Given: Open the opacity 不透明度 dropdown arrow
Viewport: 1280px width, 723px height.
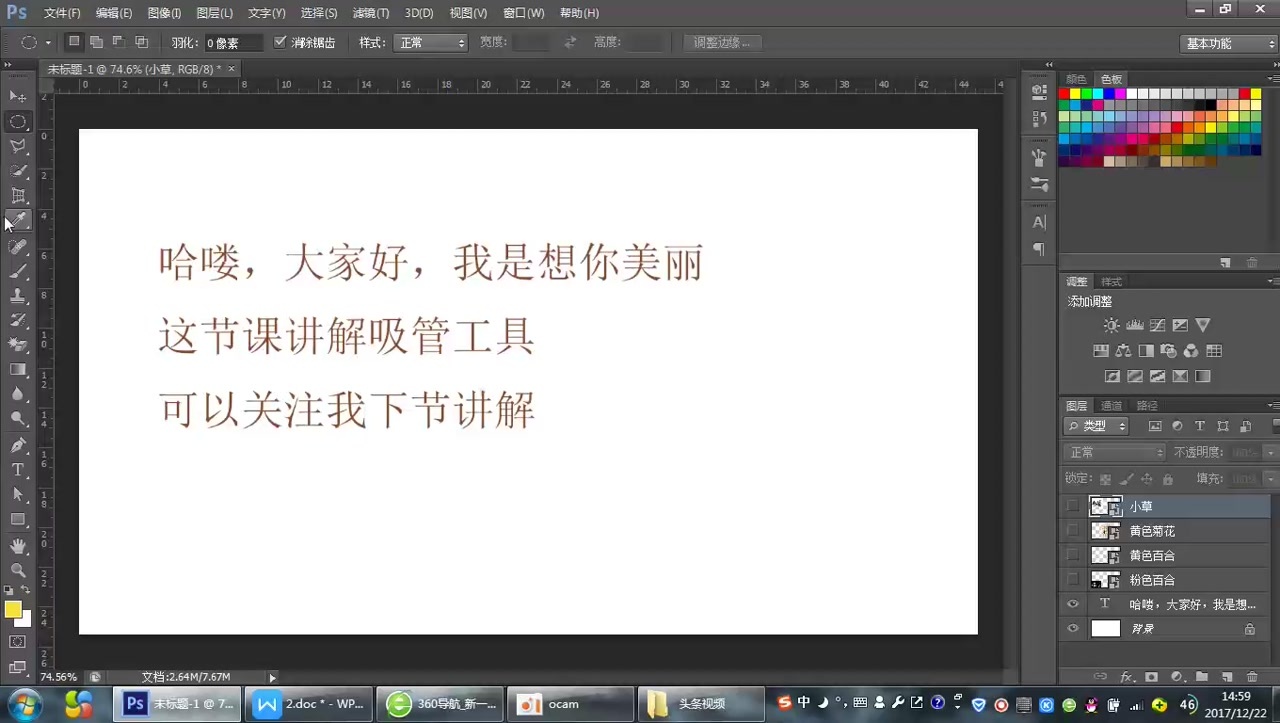Looking at the screenshot, I should (1271, 453).
